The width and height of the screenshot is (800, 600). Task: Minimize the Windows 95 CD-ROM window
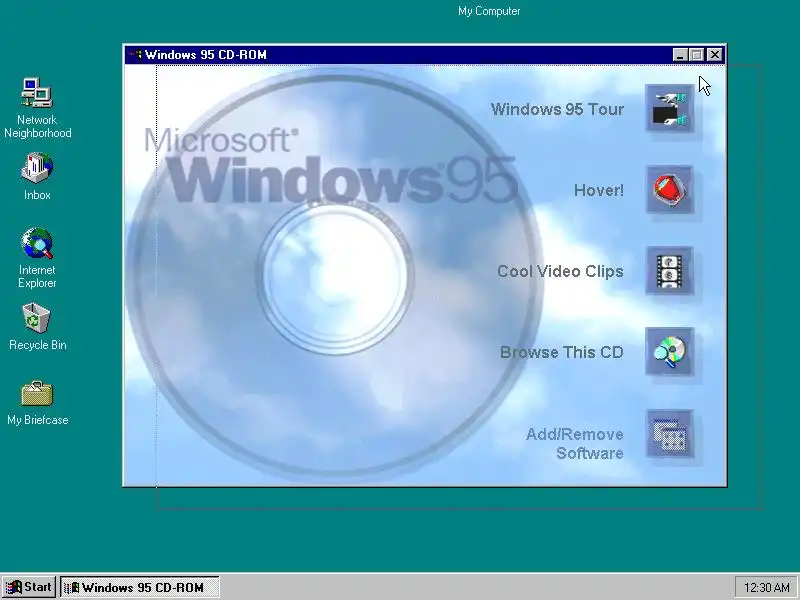pyautogui.click(x=679, y=55)
